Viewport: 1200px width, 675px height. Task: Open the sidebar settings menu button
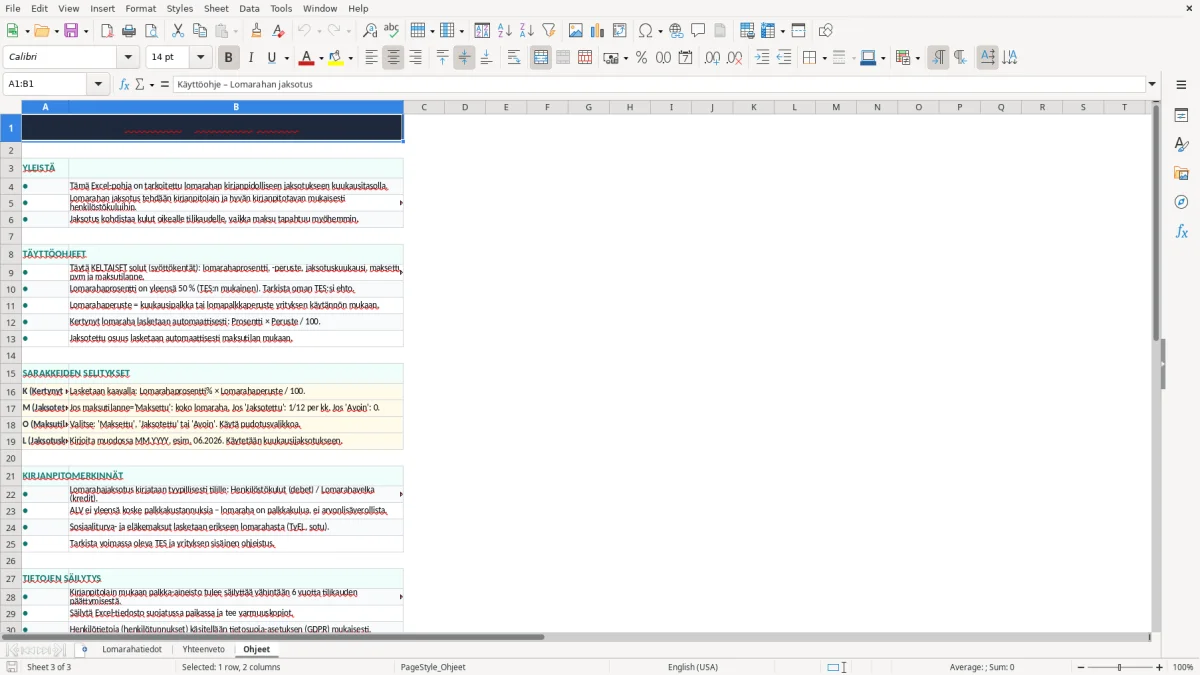tap(1181, 84)
